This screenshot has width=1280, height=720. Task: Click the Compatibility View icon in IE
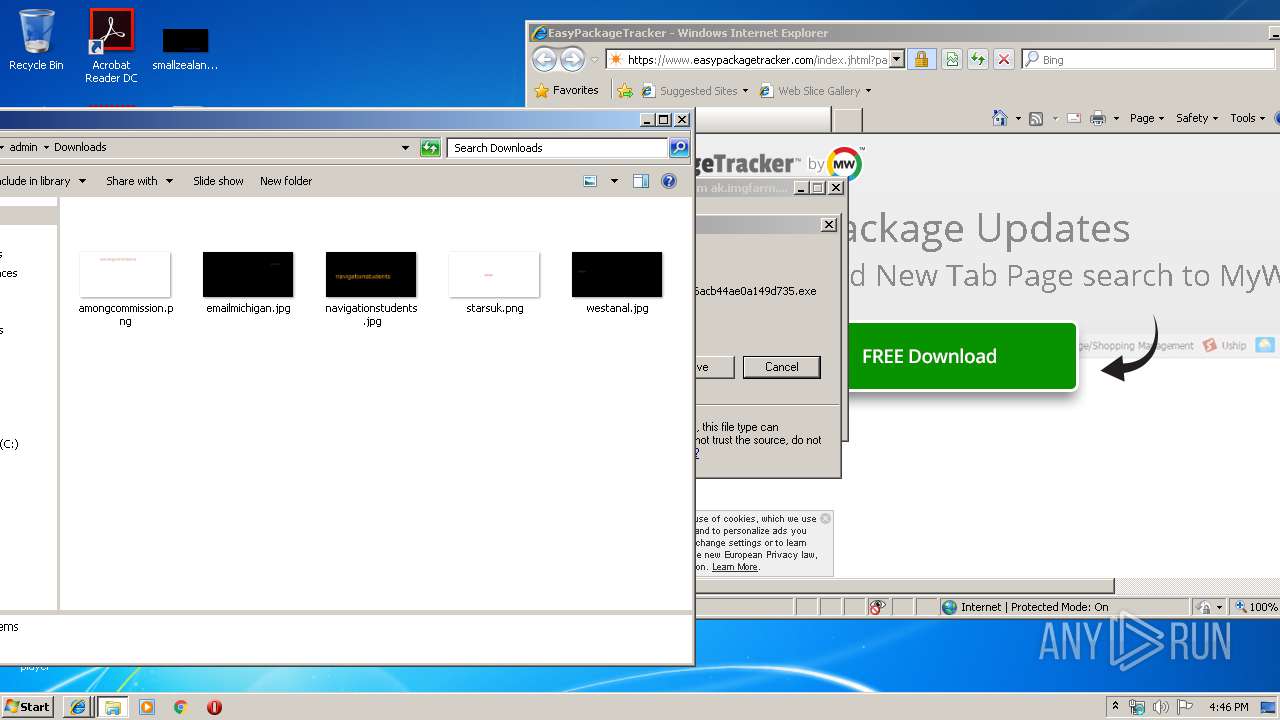951,60
